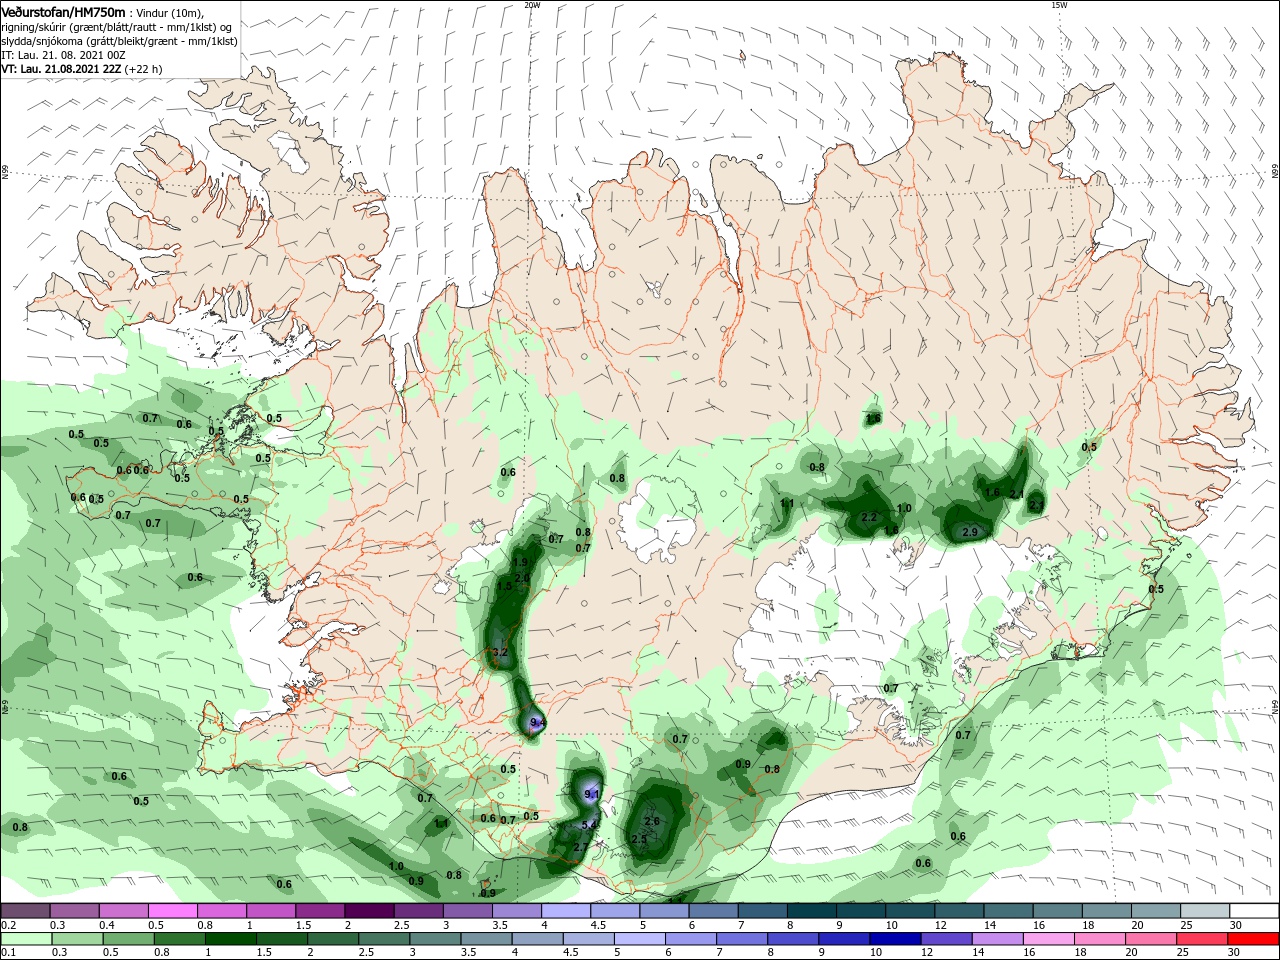Click the '20W' longitude label at the top
Viewport: 1280px width, 960px height.
532,5
